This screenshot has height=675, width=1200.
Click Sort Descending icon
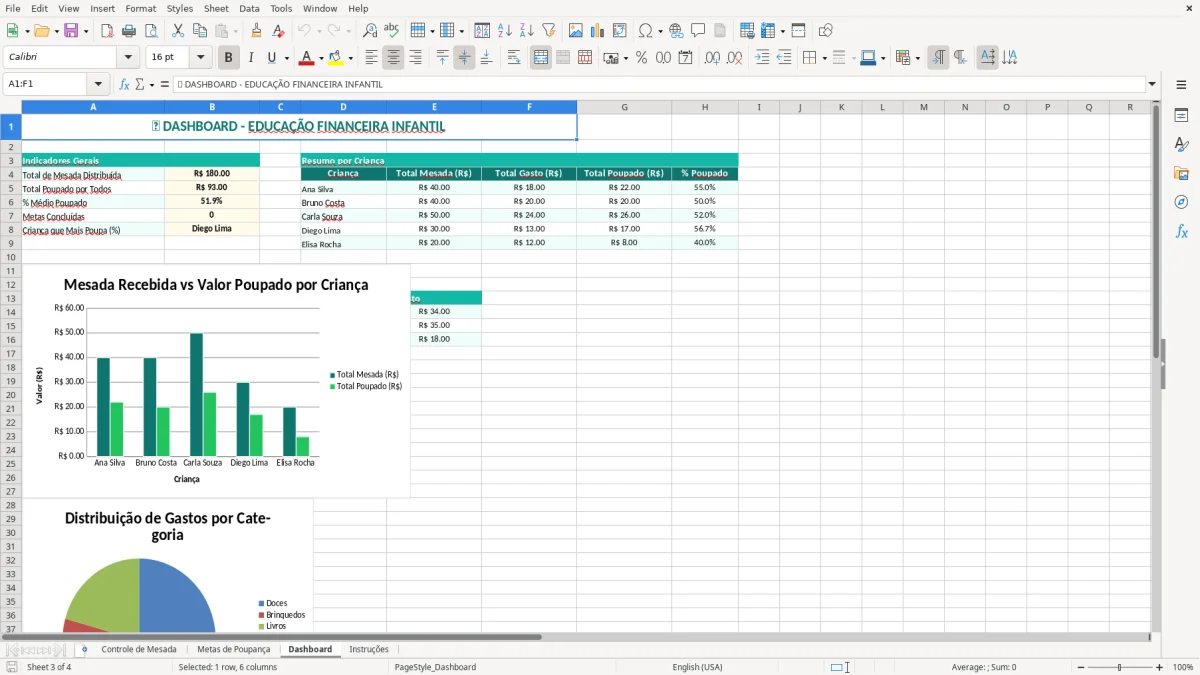coord(527,31)
